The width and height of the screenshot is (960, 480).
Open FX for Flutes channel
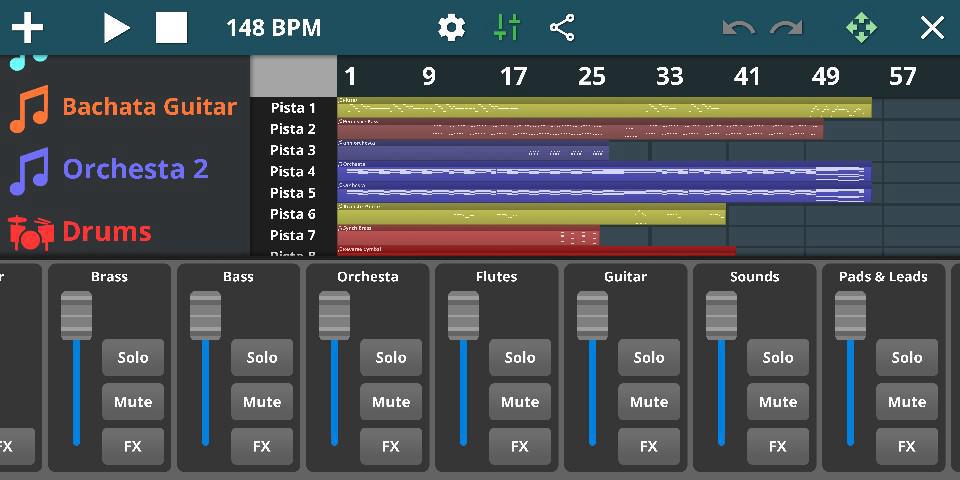[x=520, y=447]
